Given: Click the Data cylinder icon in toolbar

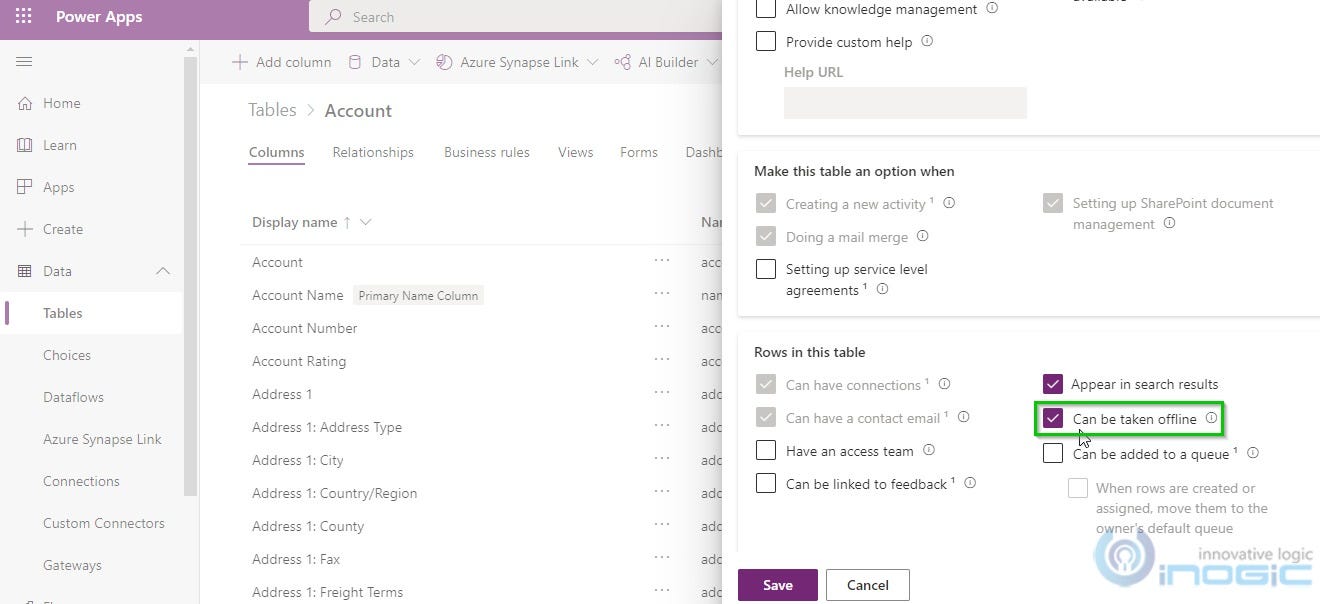Looking at the screenshot, I should 355,62.
